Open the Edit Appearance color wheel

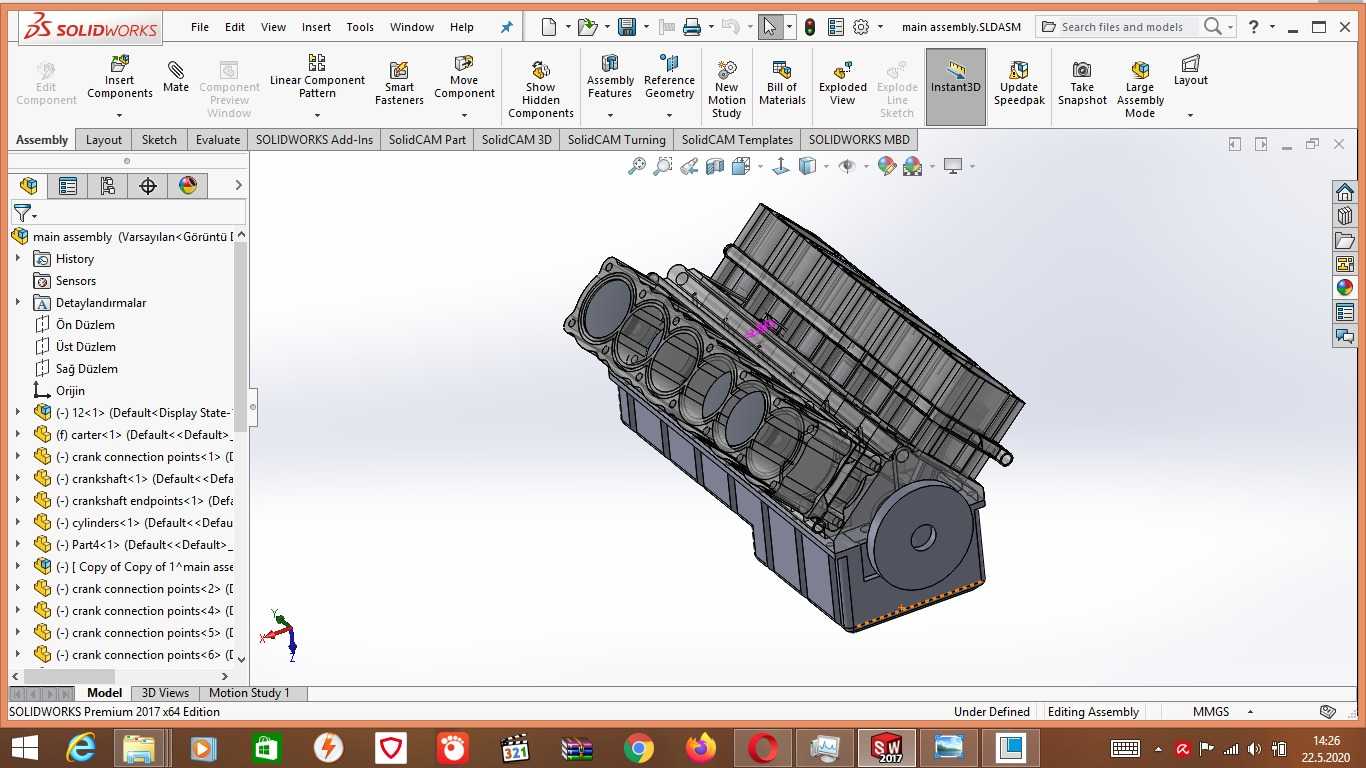pos(887,166)
